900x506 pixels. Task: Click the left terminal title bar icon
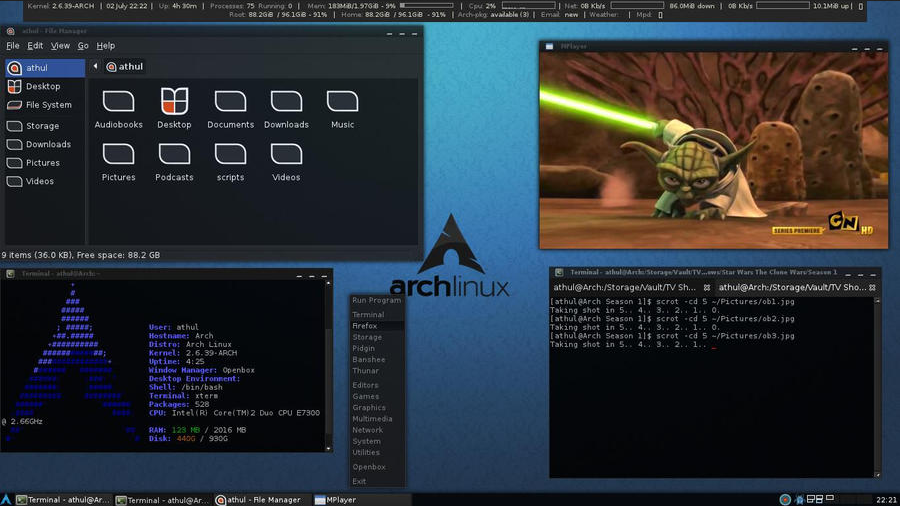point(10,274)
